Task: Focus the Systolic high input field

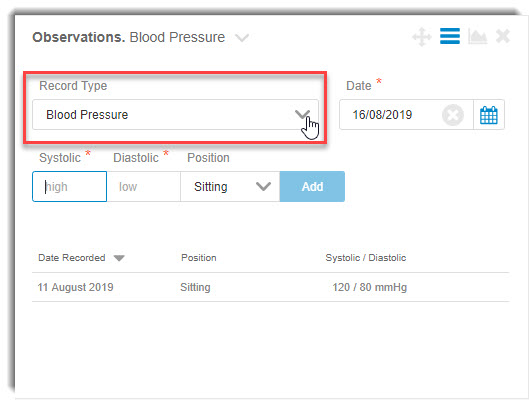Action: (69, 187)
